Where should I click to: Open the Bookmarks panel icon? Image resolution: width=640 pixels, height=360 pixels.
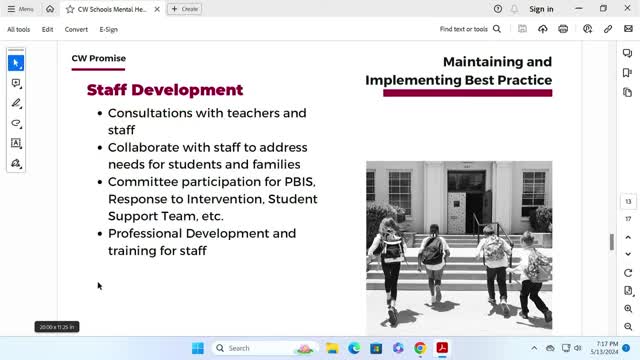(x=628, y=73)
